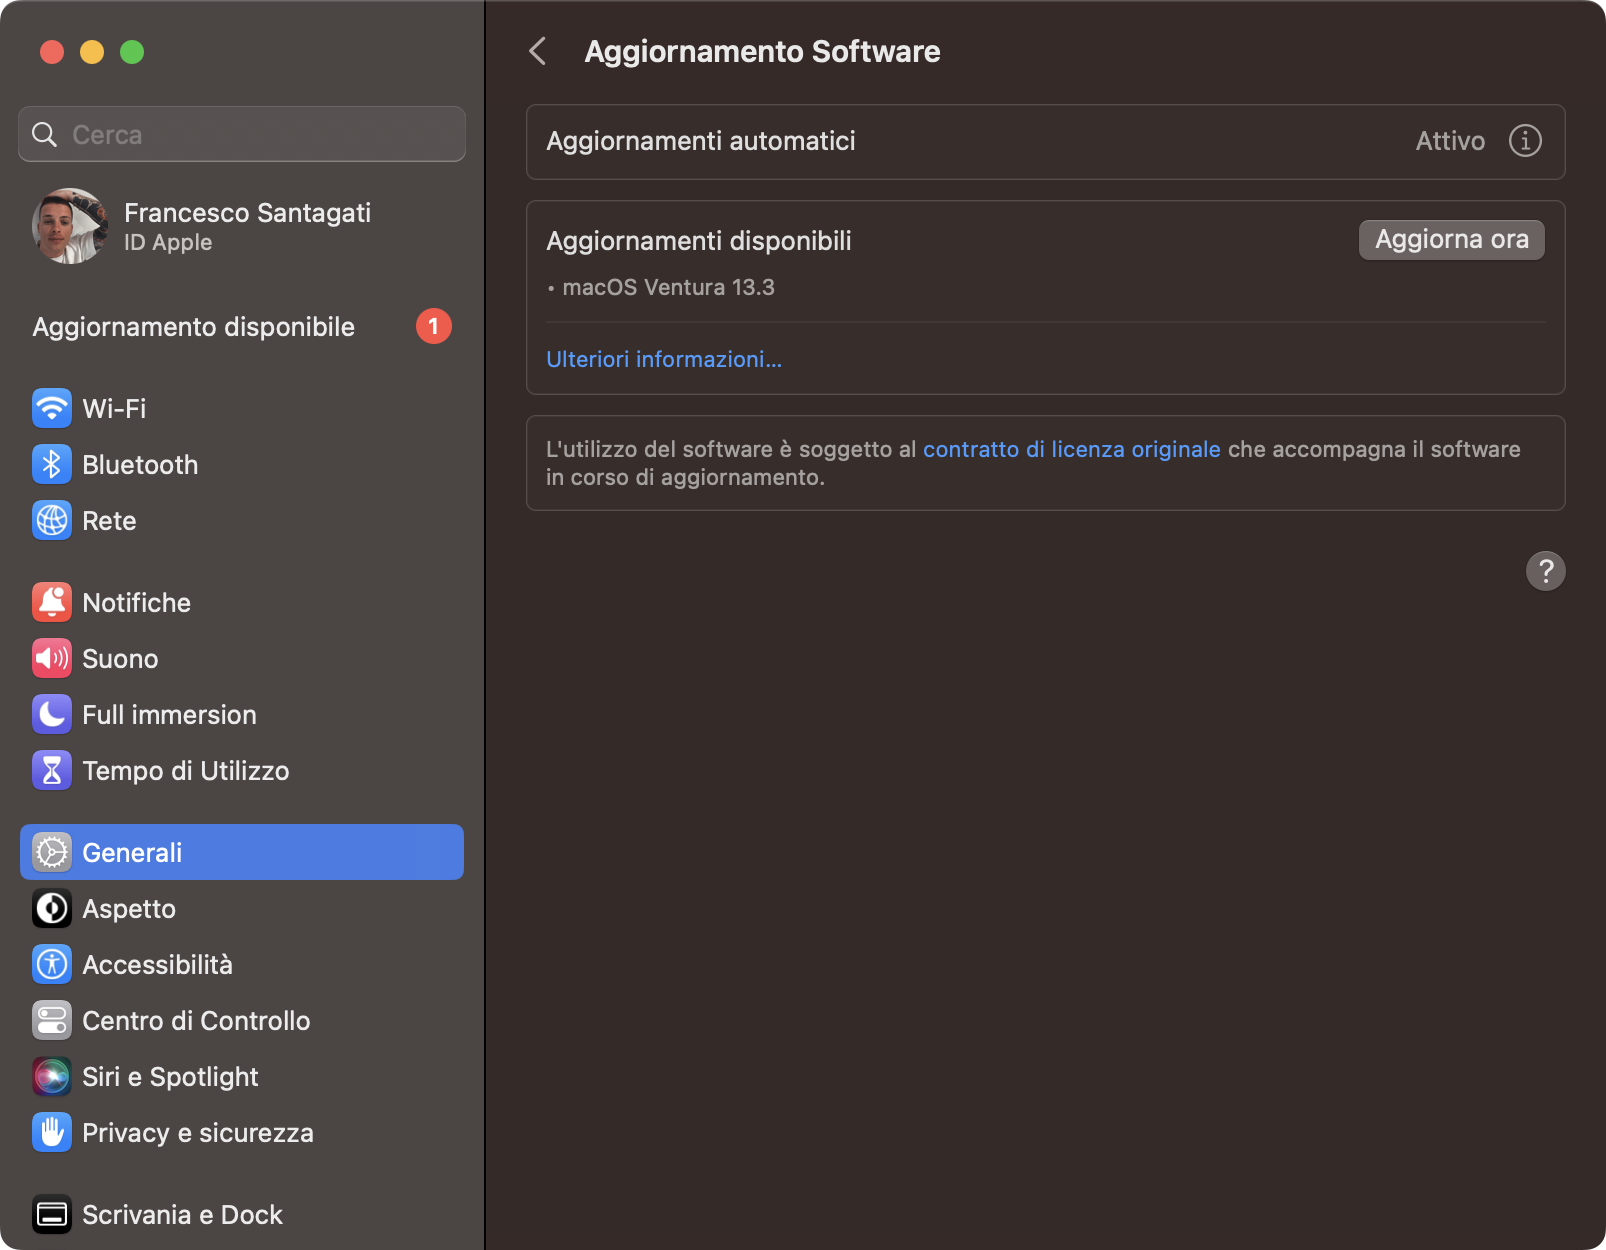
Task: Go back using the chevron arrow
Action: pos(538,51)
